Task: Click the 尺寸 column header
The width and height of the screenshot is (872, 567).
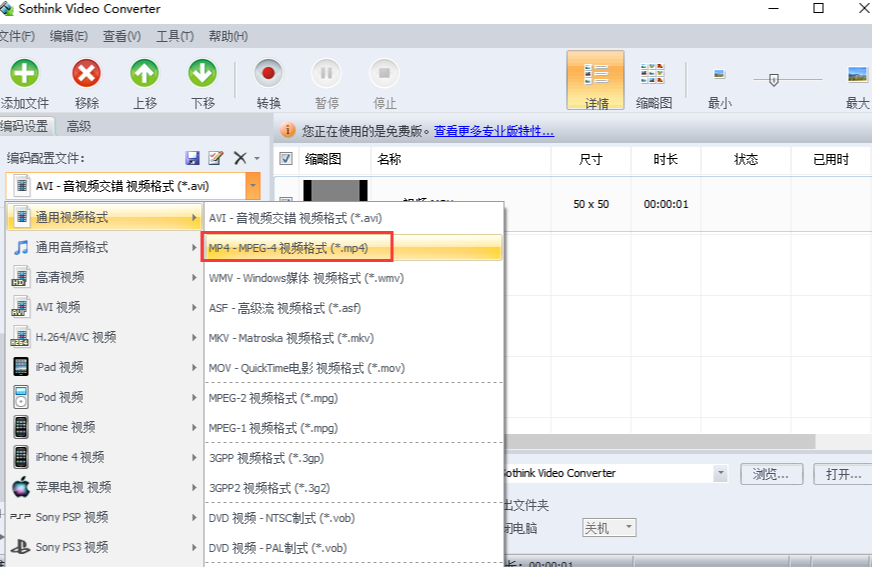Action: [591, 160]
